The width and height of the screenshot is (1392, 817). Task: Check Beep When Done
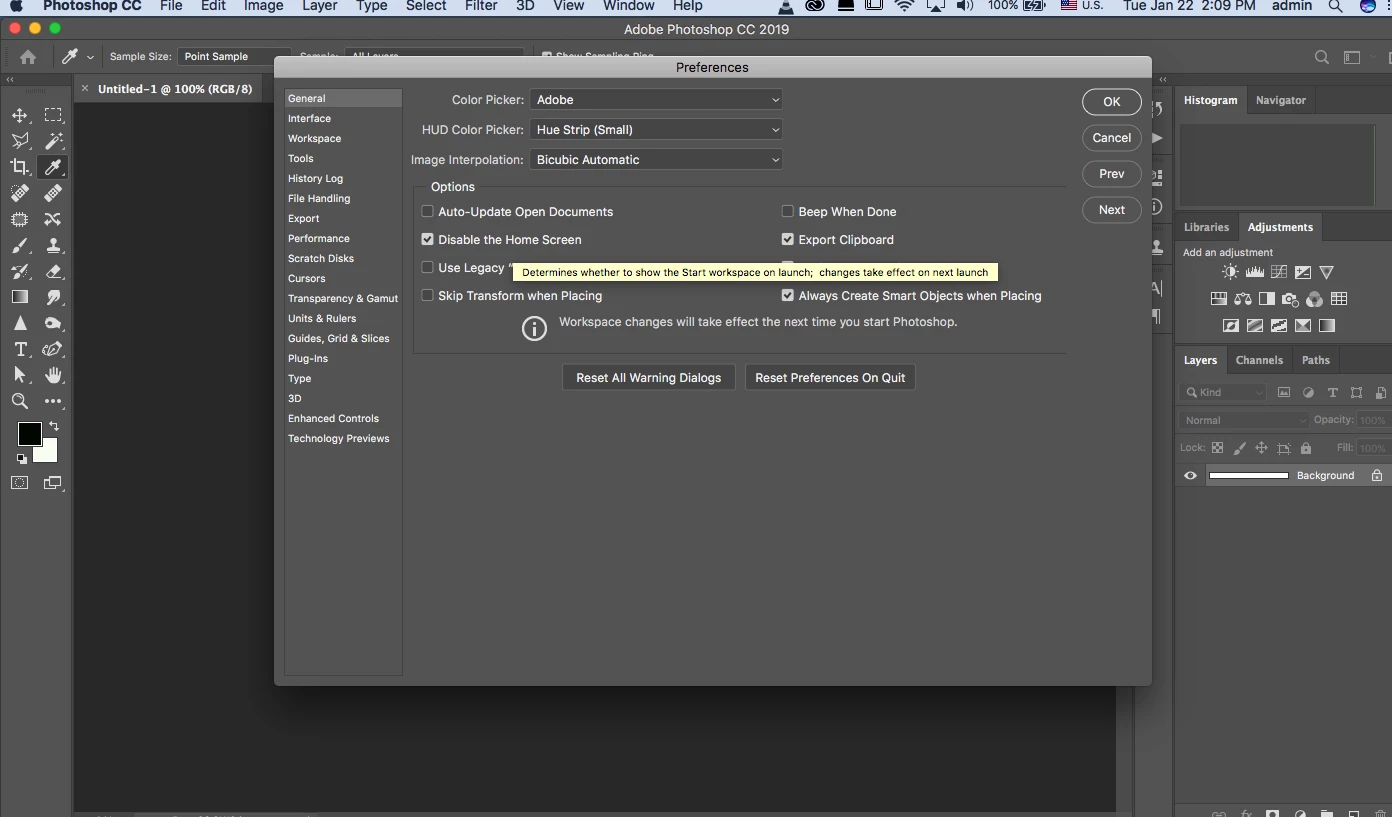coord(787,211)
